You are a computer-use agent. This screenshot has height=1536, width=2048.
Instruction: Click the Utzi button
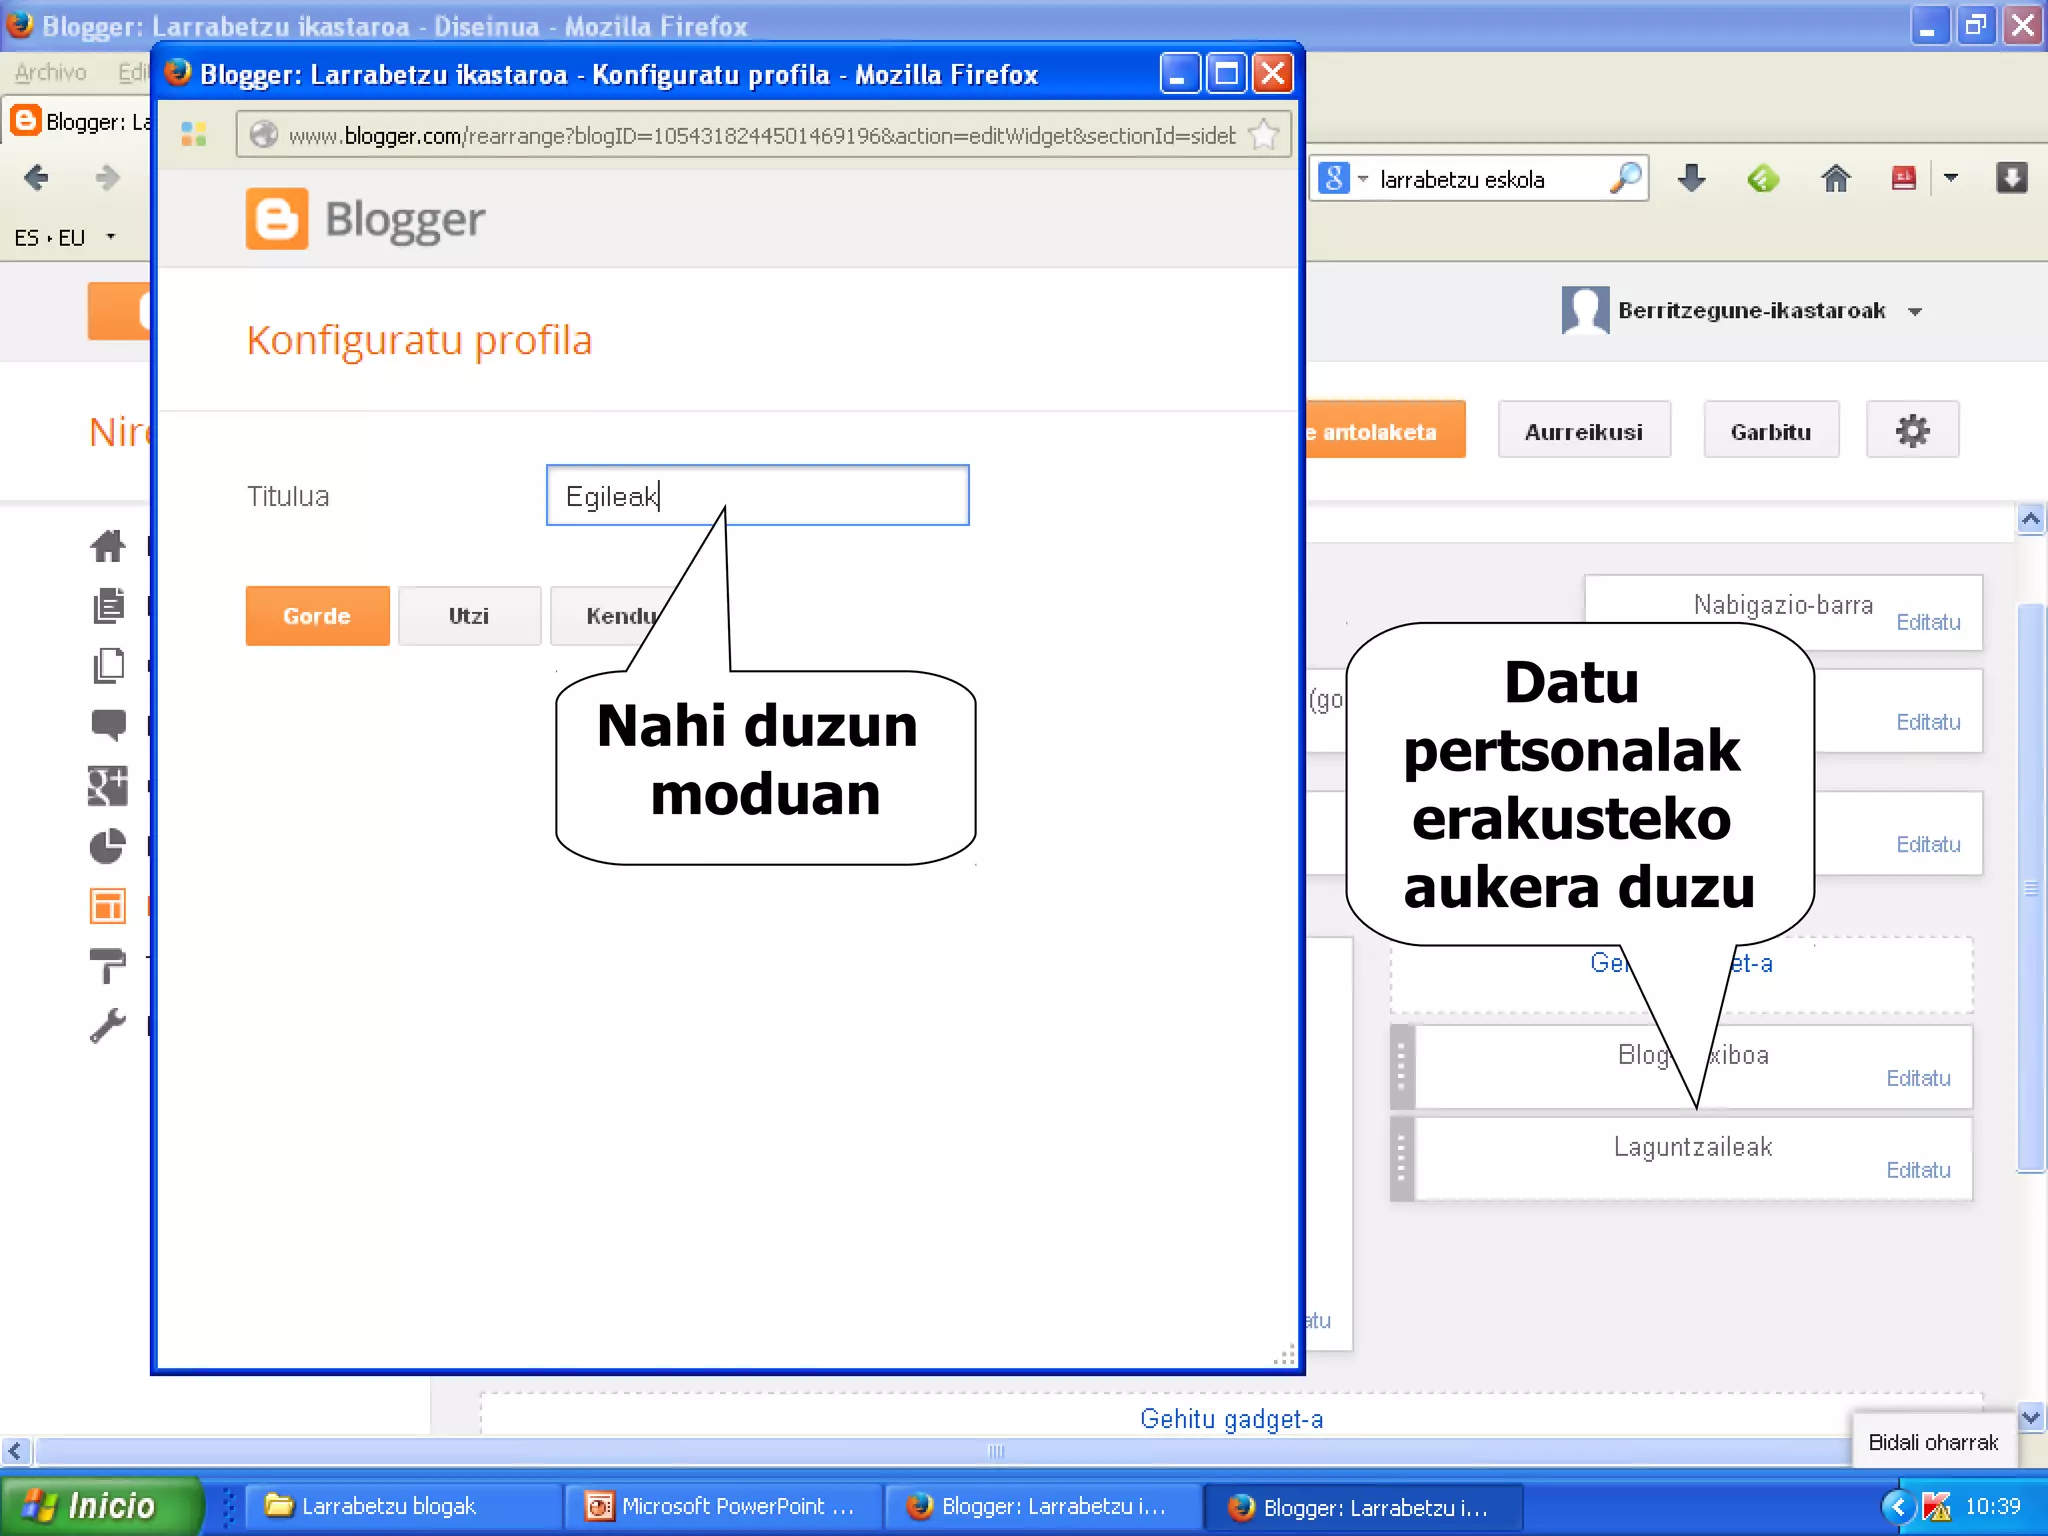469,616
